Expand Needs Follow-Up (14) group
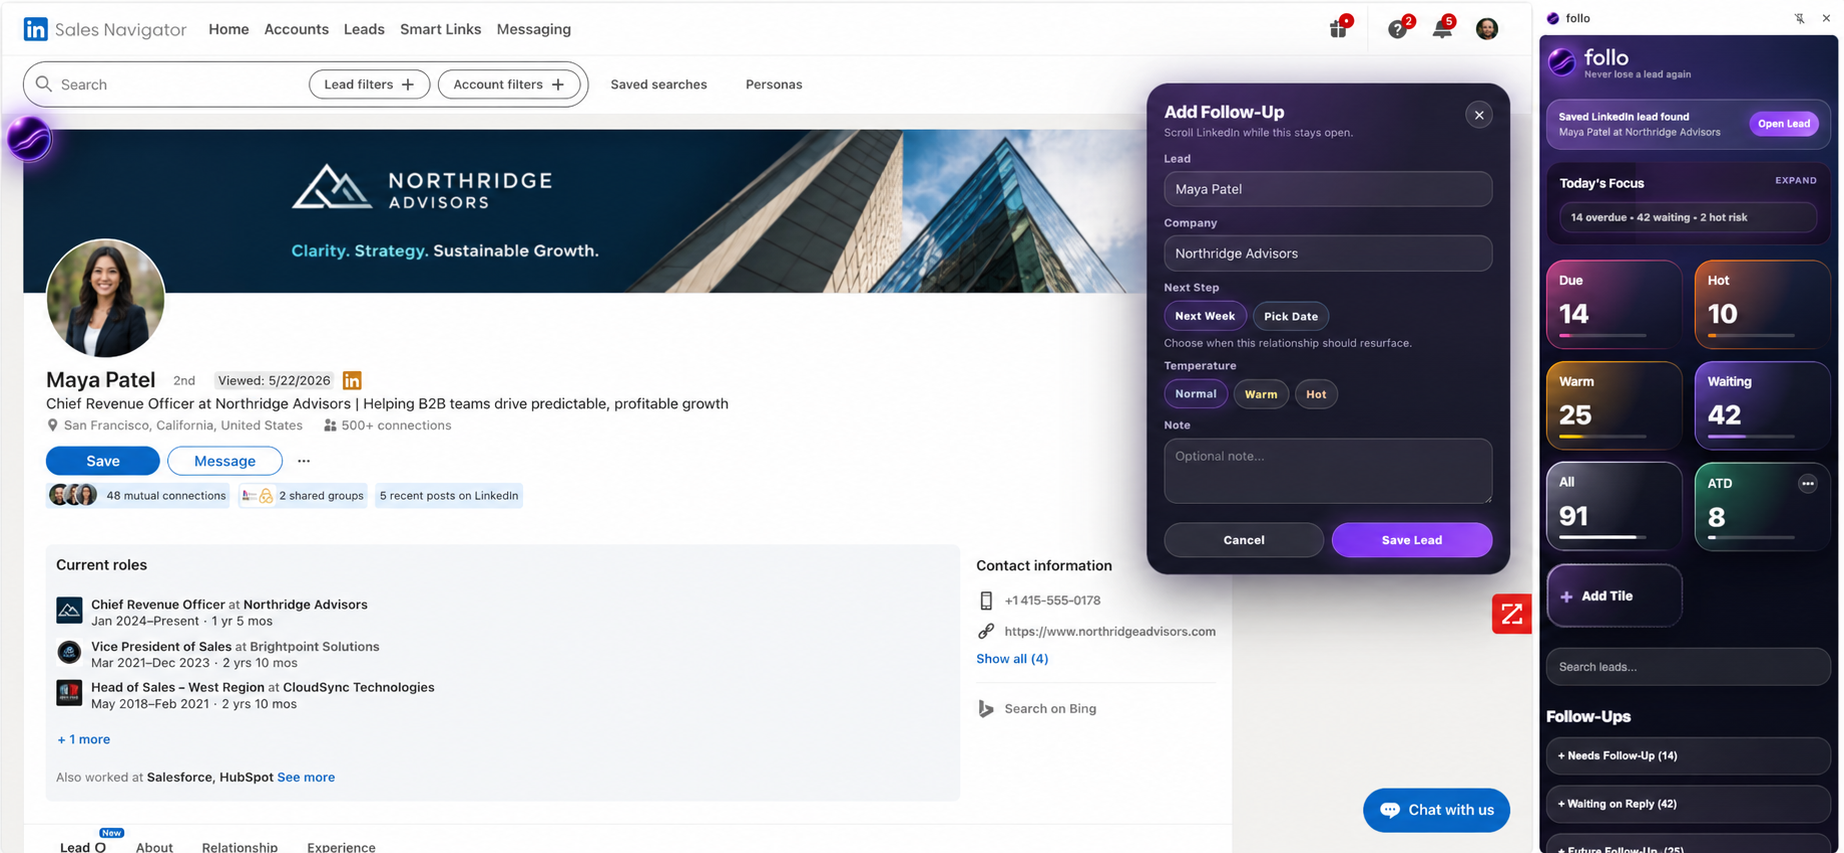This screenshot has width=1844, height=853. tap(1688, 756)
